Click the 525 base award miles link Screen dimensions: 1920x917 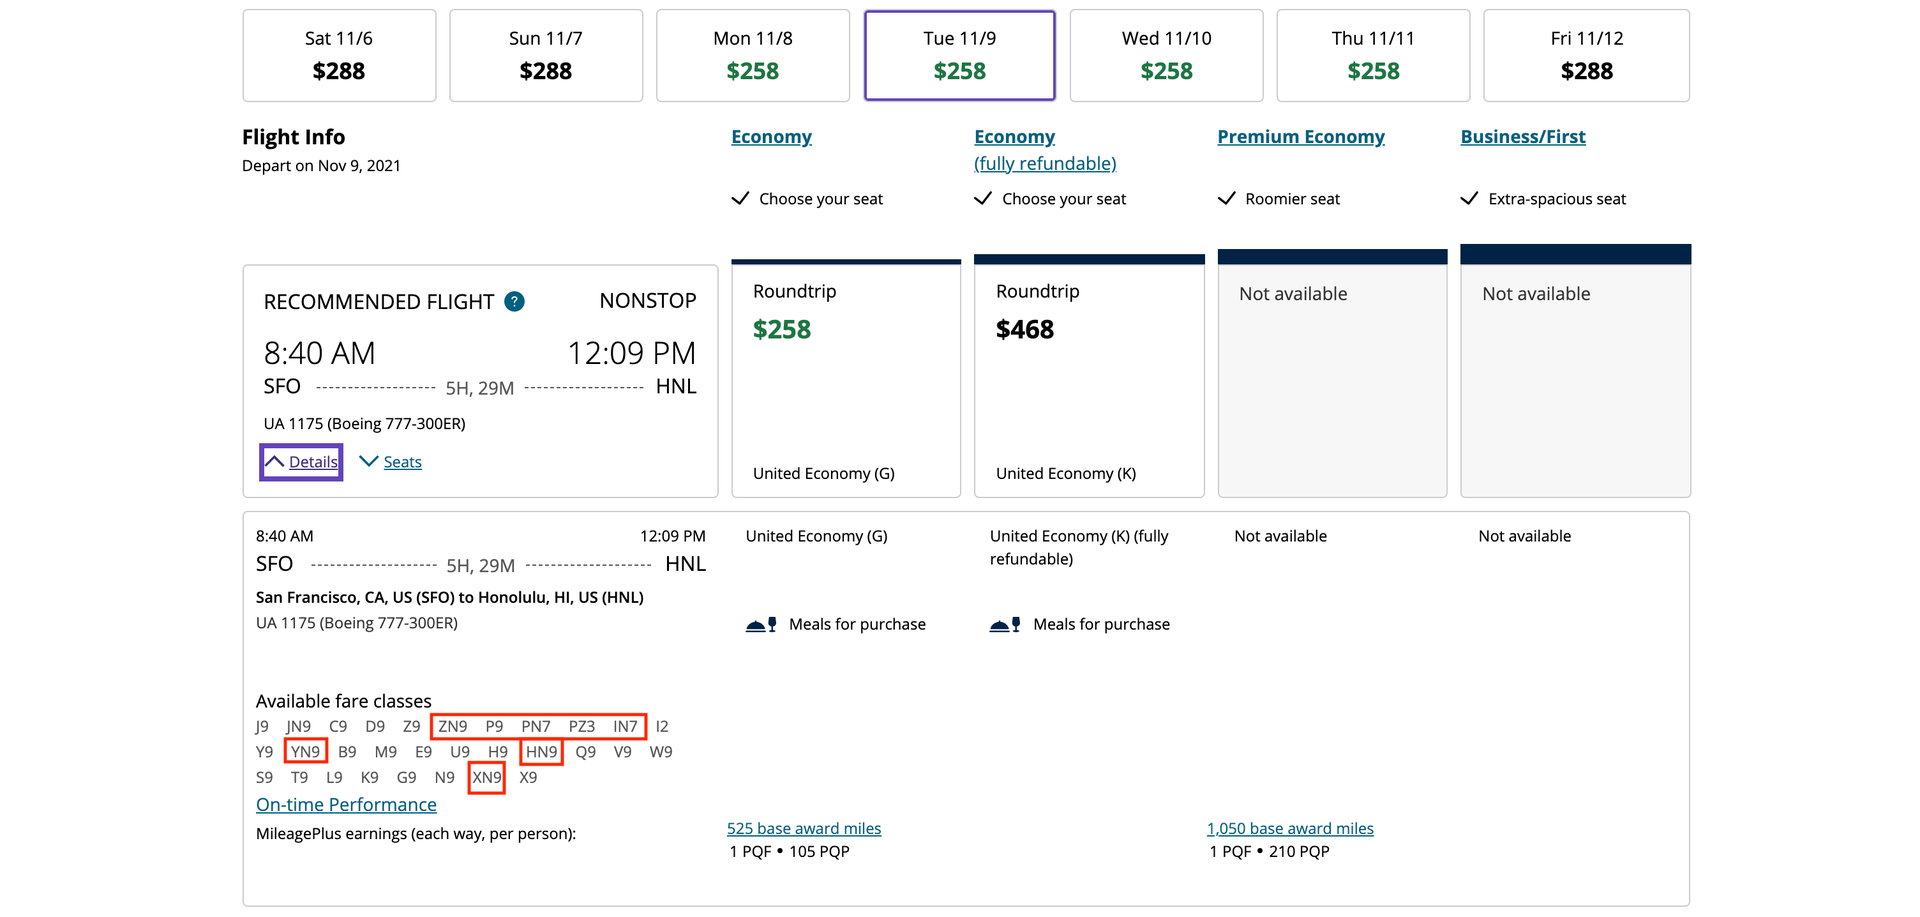[803, 828]
